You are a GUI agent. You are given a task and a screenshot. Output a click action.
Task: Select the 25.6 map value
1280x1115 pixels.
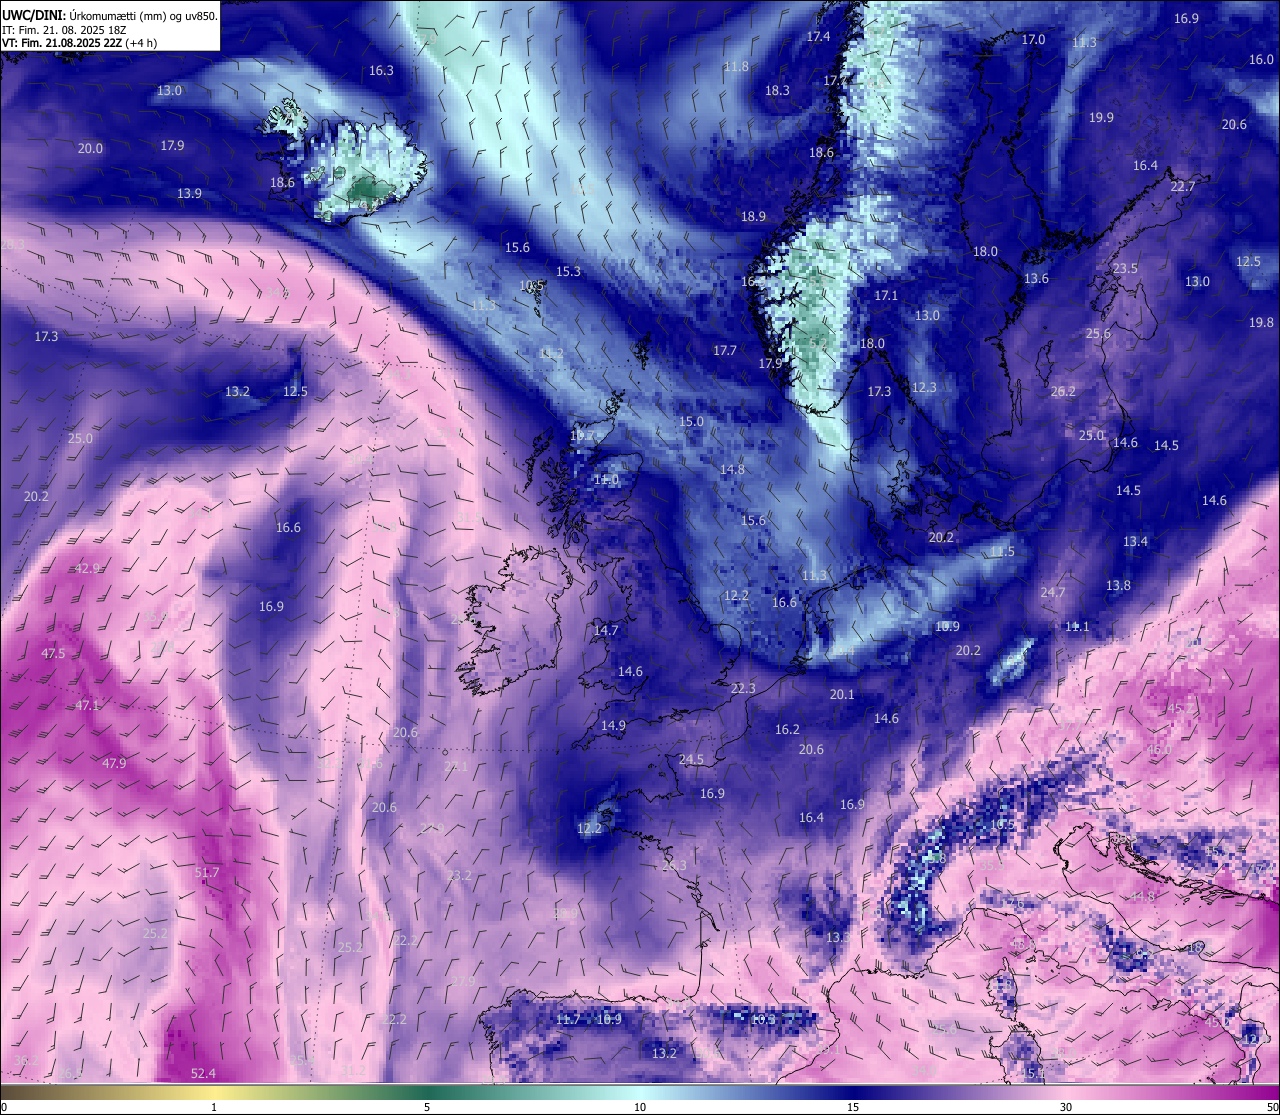1098,334
